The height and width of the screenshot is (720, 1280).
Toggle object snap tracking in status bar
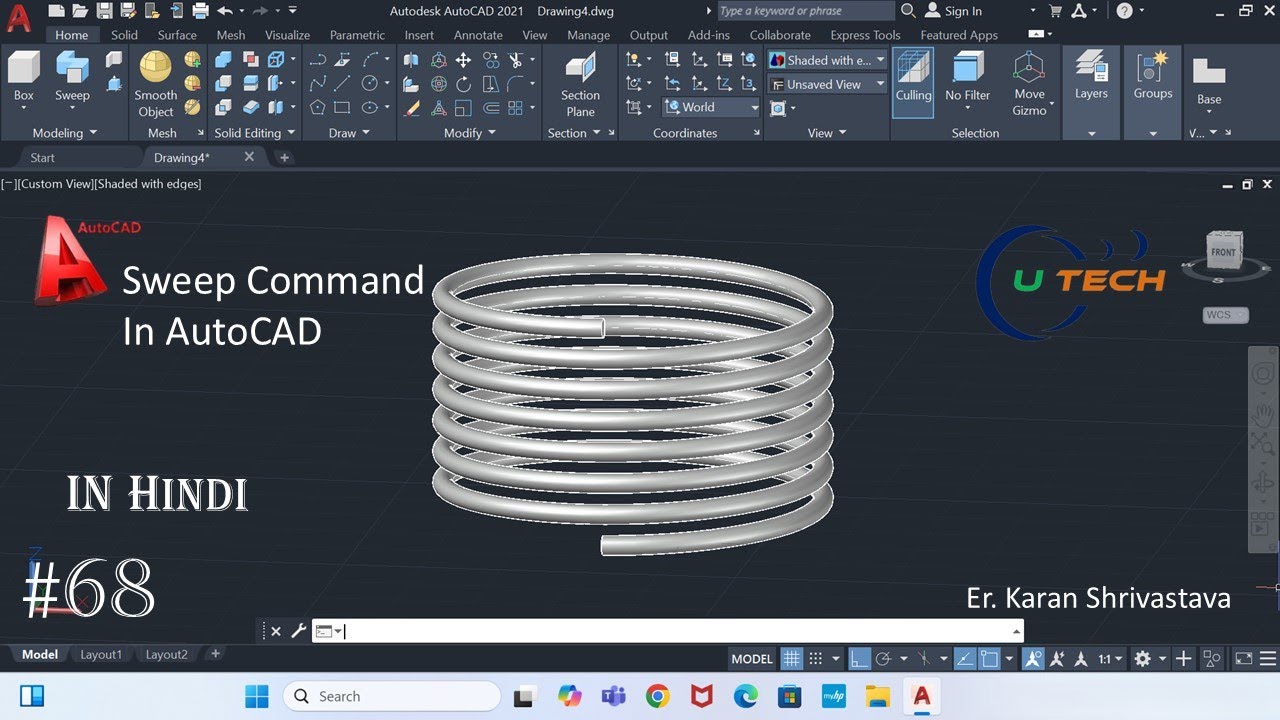tap(965, 659)
